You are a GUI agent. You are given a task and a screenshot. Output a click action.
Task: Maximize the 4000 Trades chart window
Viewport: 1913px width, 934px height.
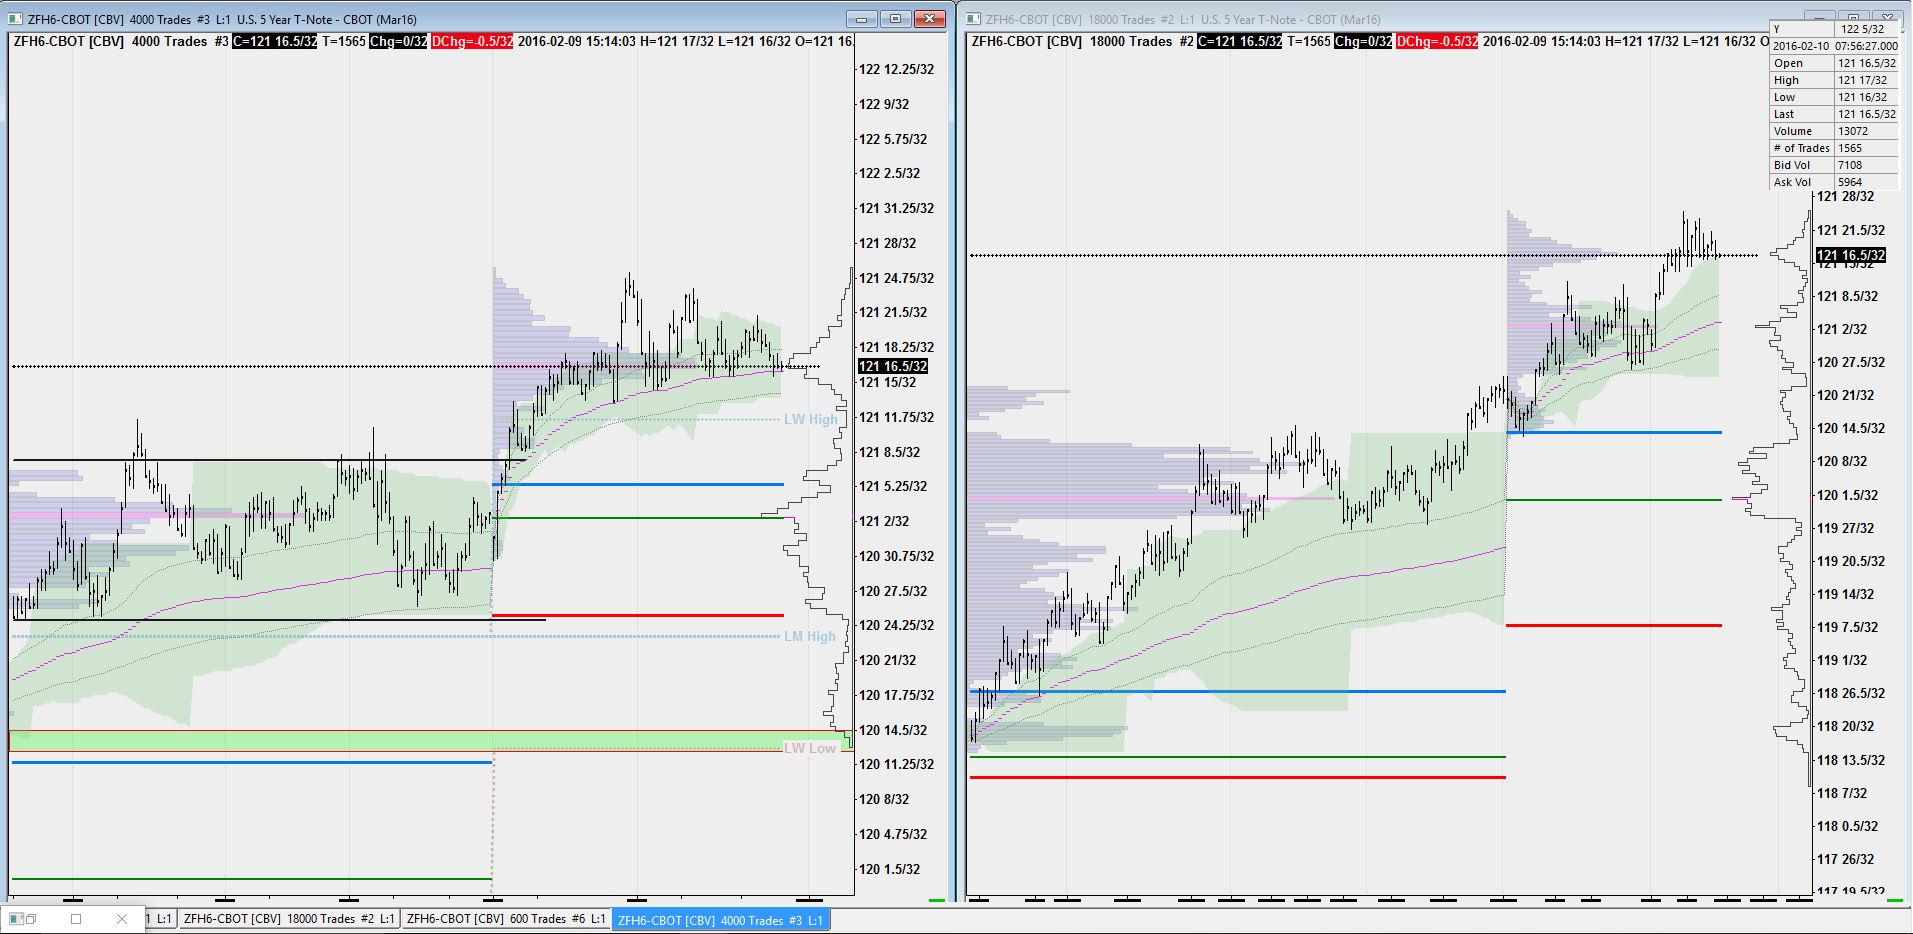click(895, 19)
